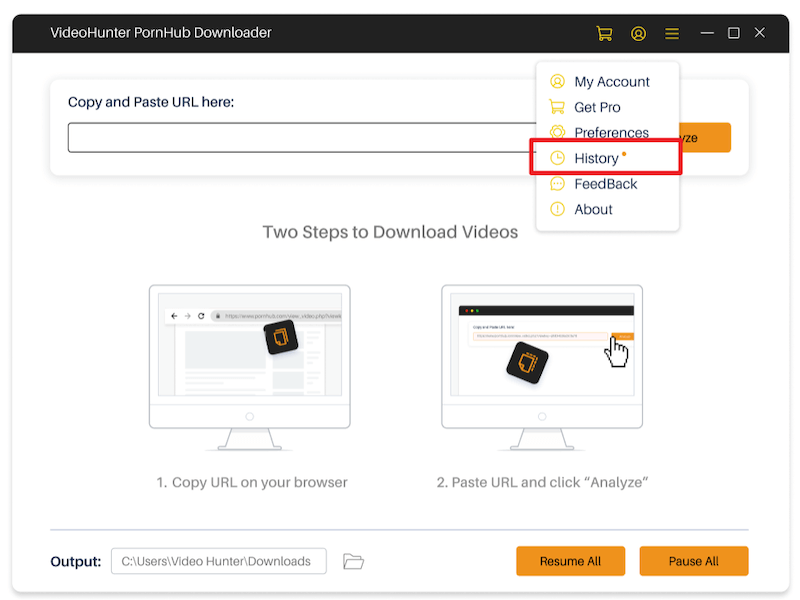Close the VideoHunter window
Screen dimensions: 800x600
pos(760,33)
